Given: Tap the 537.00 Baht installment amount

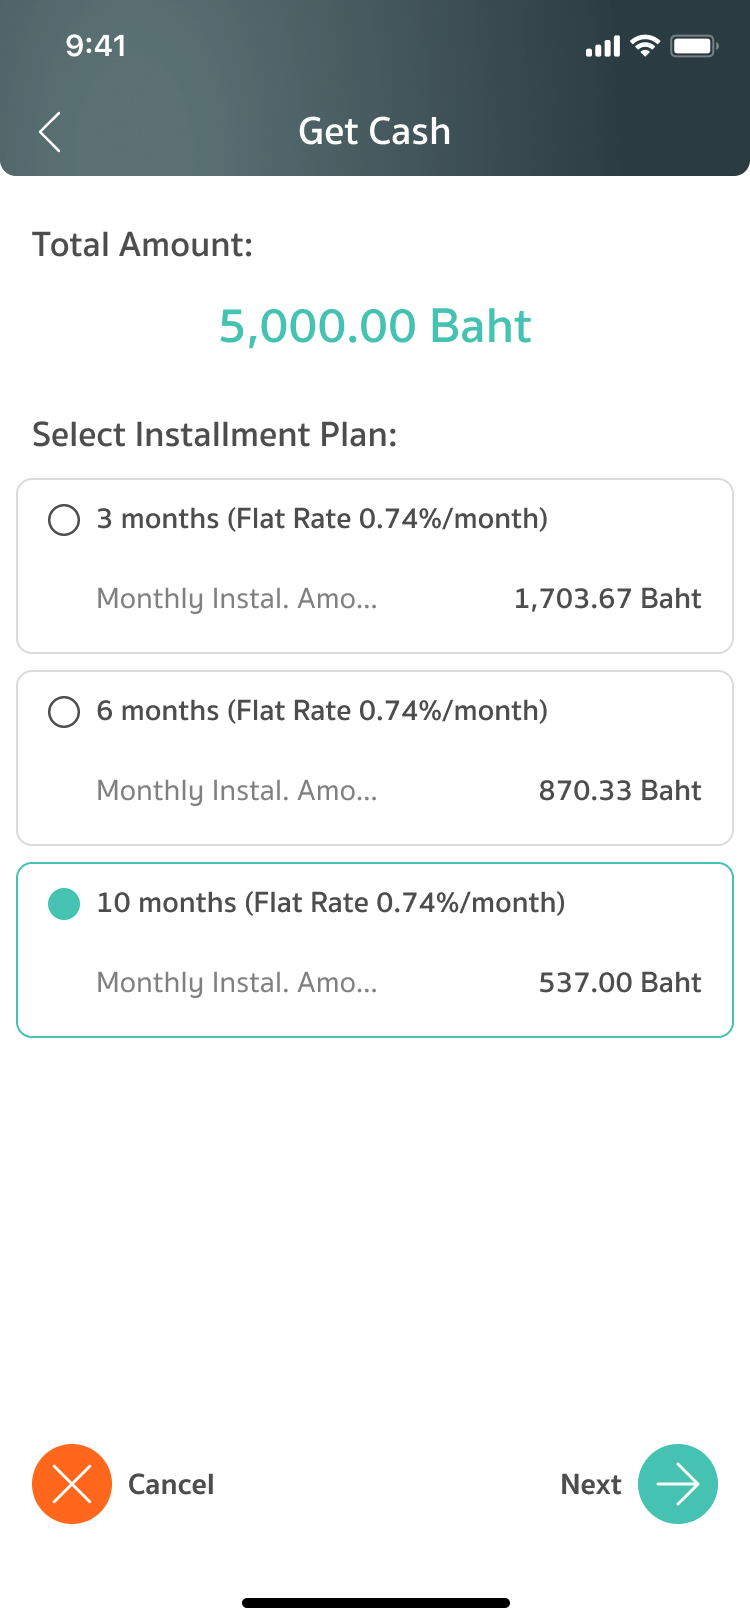Looking at the screenshot, I should (x=620, y=983).
